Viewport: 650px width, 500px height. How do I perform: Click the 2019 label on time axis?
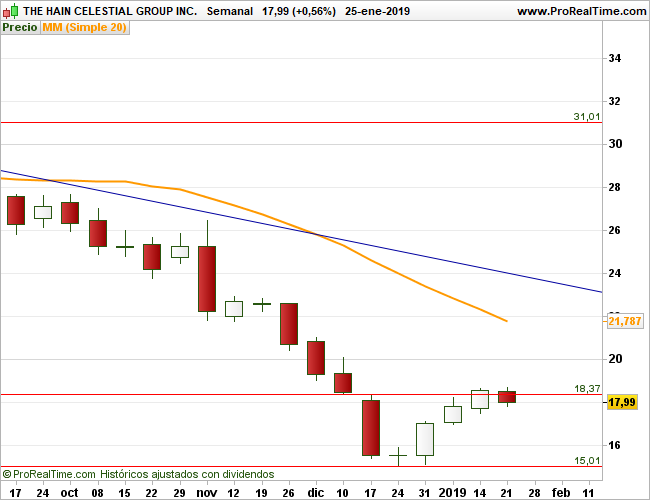(453, 493)
